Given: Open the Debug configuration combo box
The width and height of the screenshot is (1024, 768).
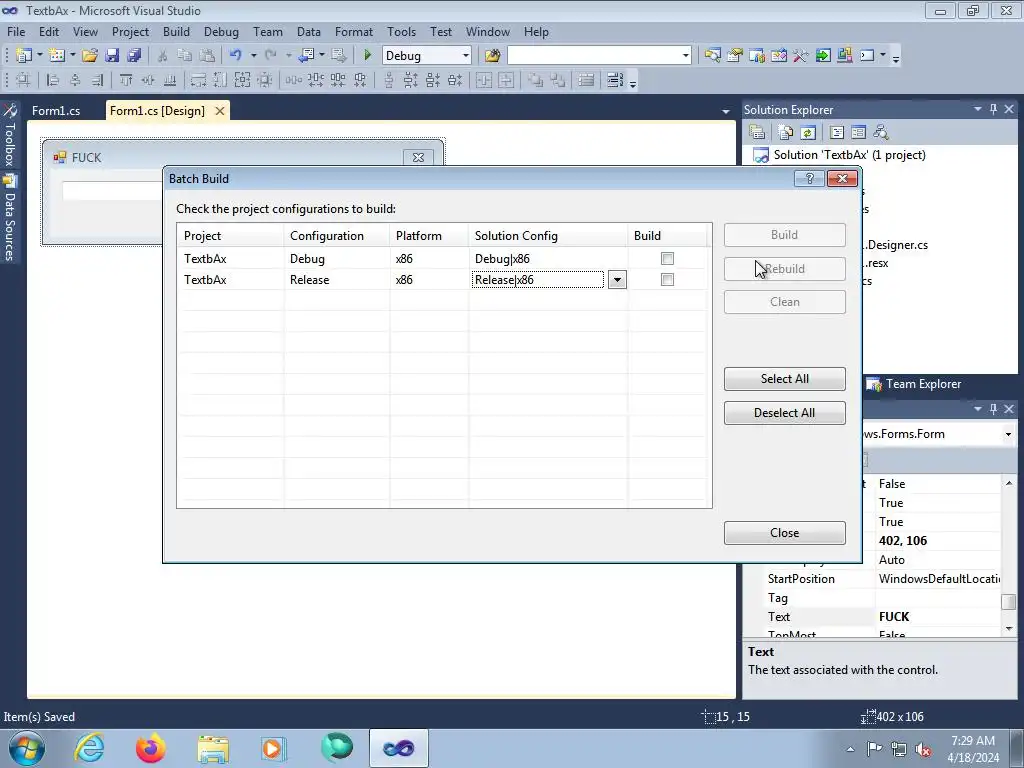Looking at the screenshot, I should [426, 56].
